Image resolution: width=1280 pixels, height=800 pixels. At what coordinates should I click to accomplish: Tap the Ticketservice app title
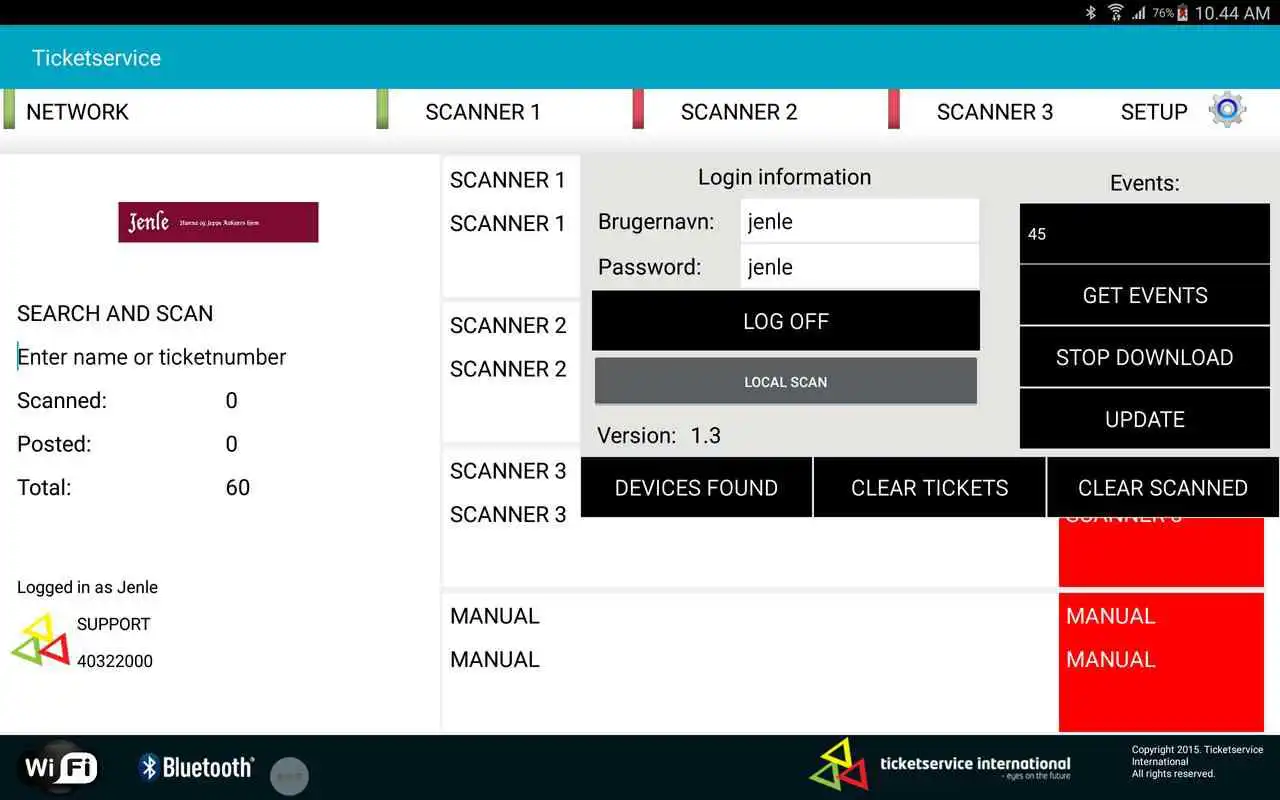[96, 58]
